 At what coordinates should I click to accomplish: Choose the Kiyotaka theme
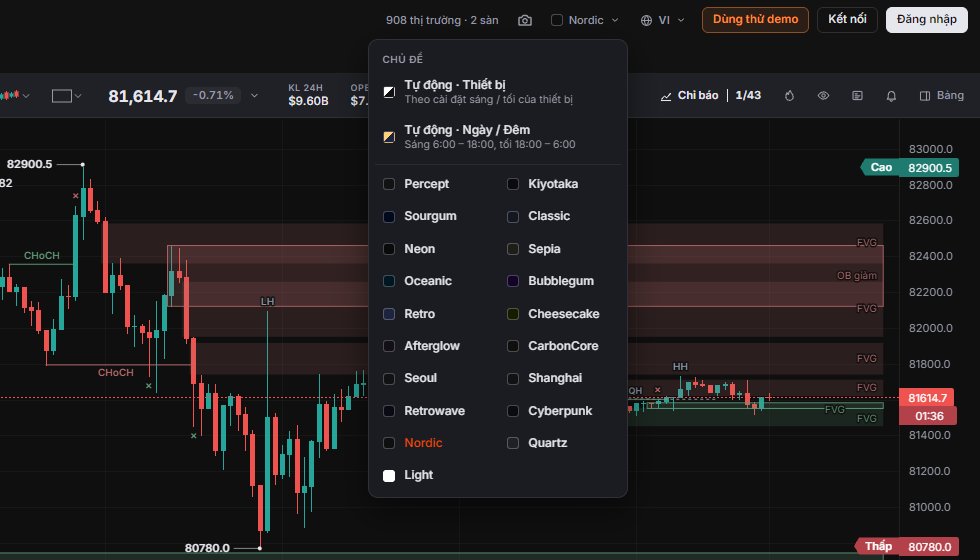[542, 184]
